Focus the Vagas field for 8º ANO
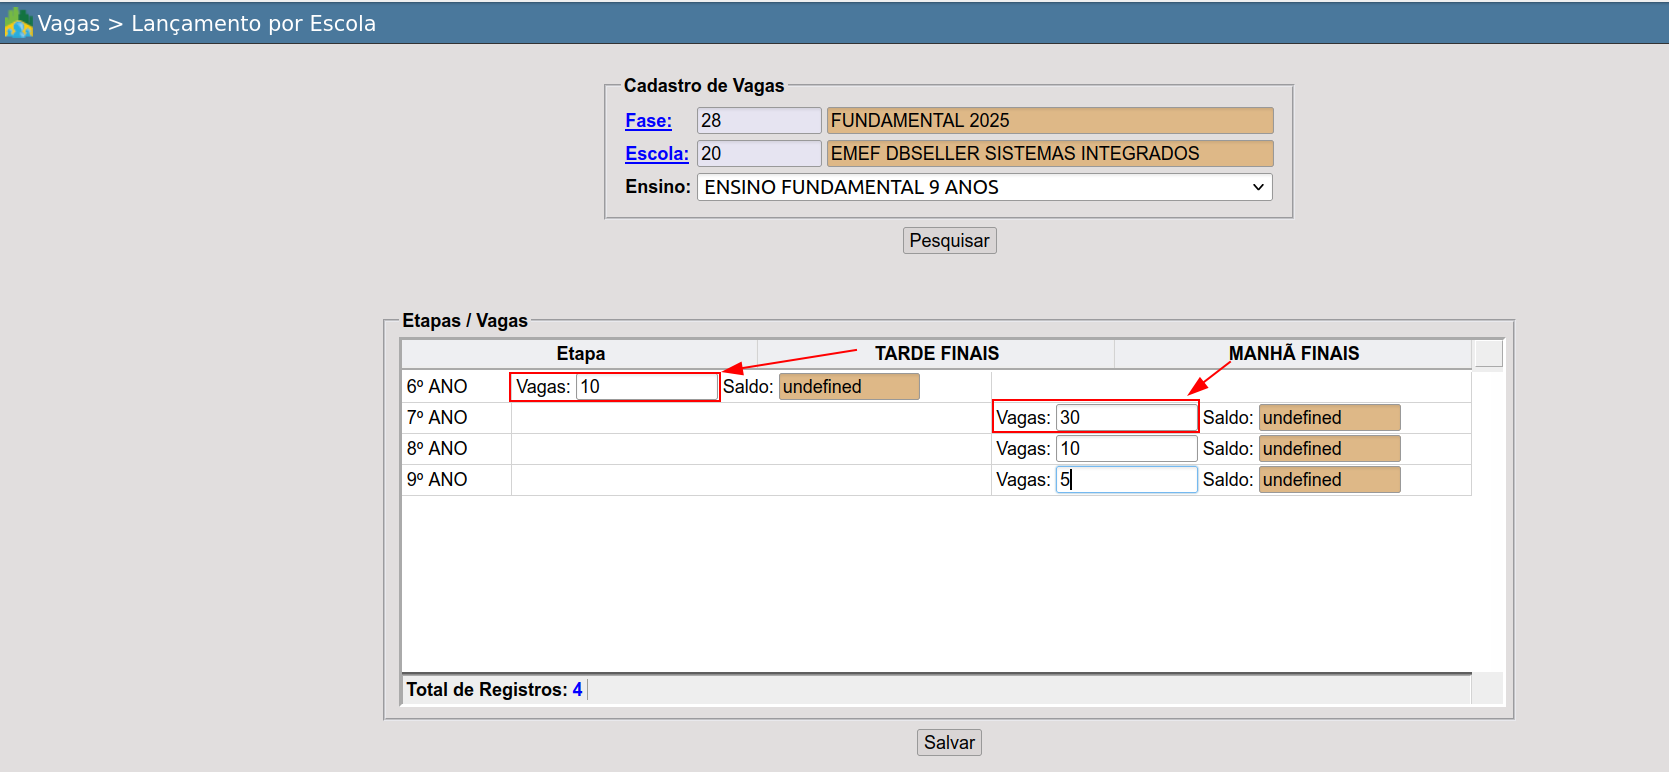Screen dimensions: 1669x772 click(x=1126, y=449)
